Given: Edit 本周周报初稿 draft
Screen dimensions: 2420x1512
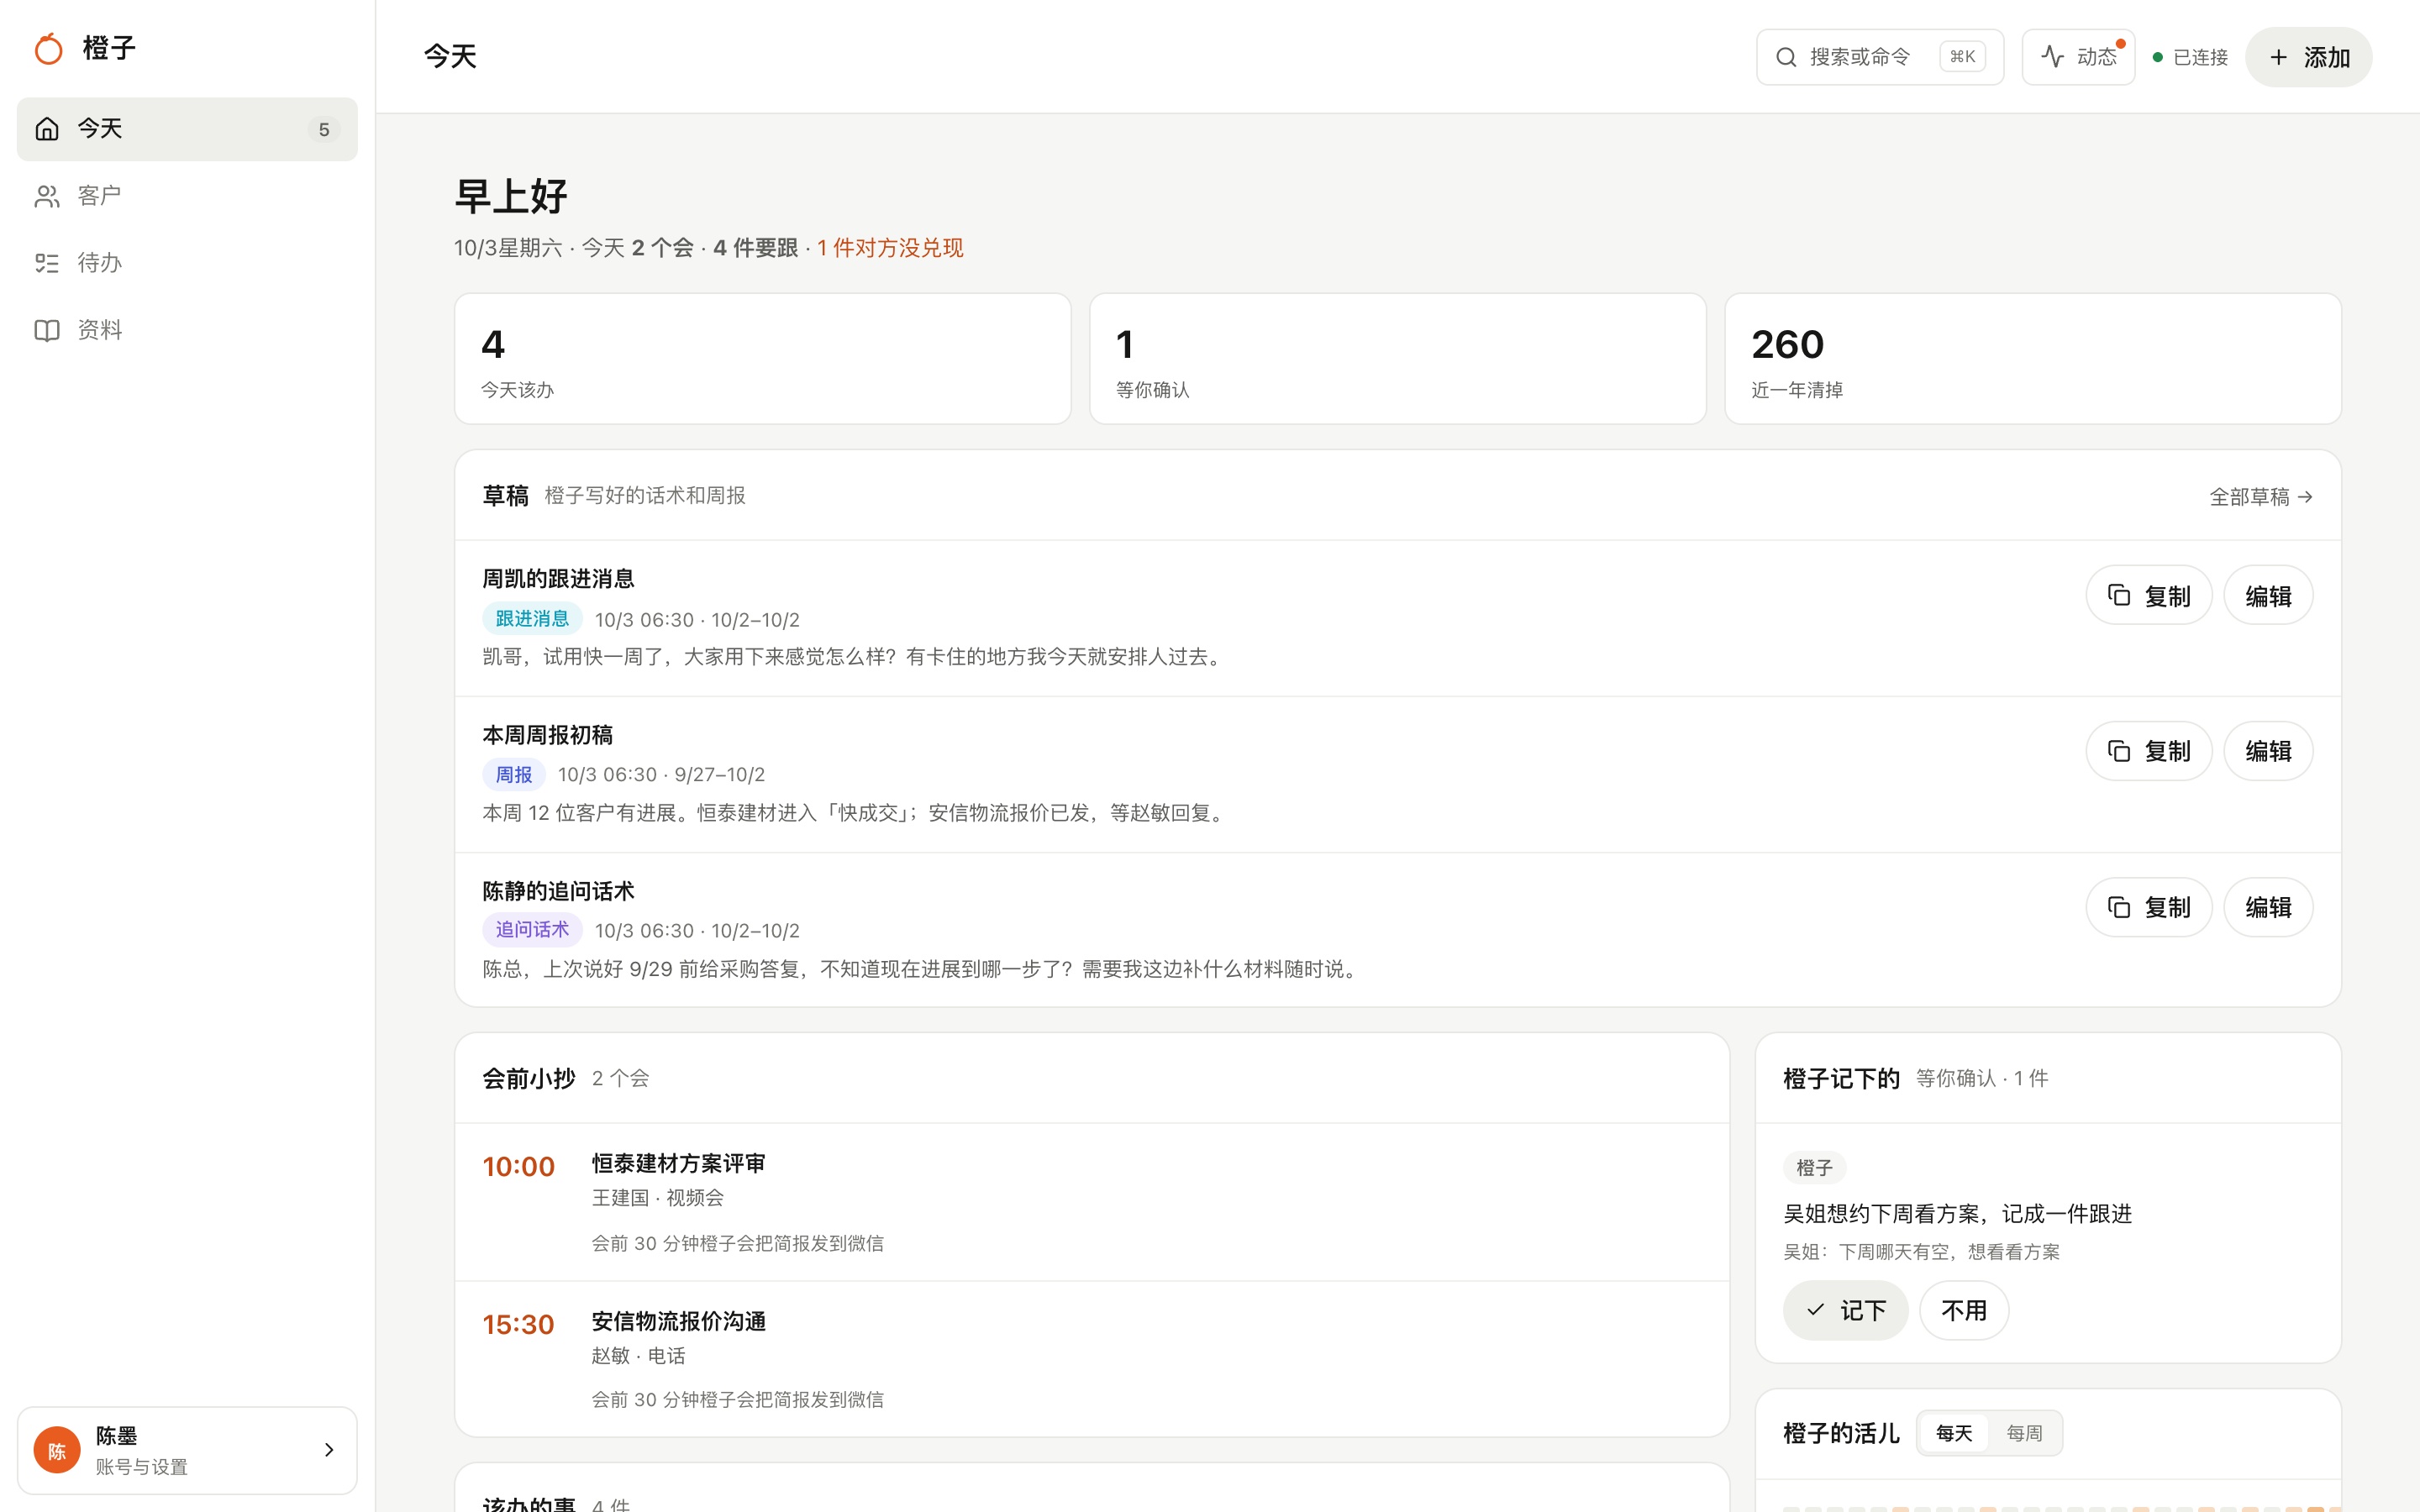Looking at the screenshot, I should 2268,751.
